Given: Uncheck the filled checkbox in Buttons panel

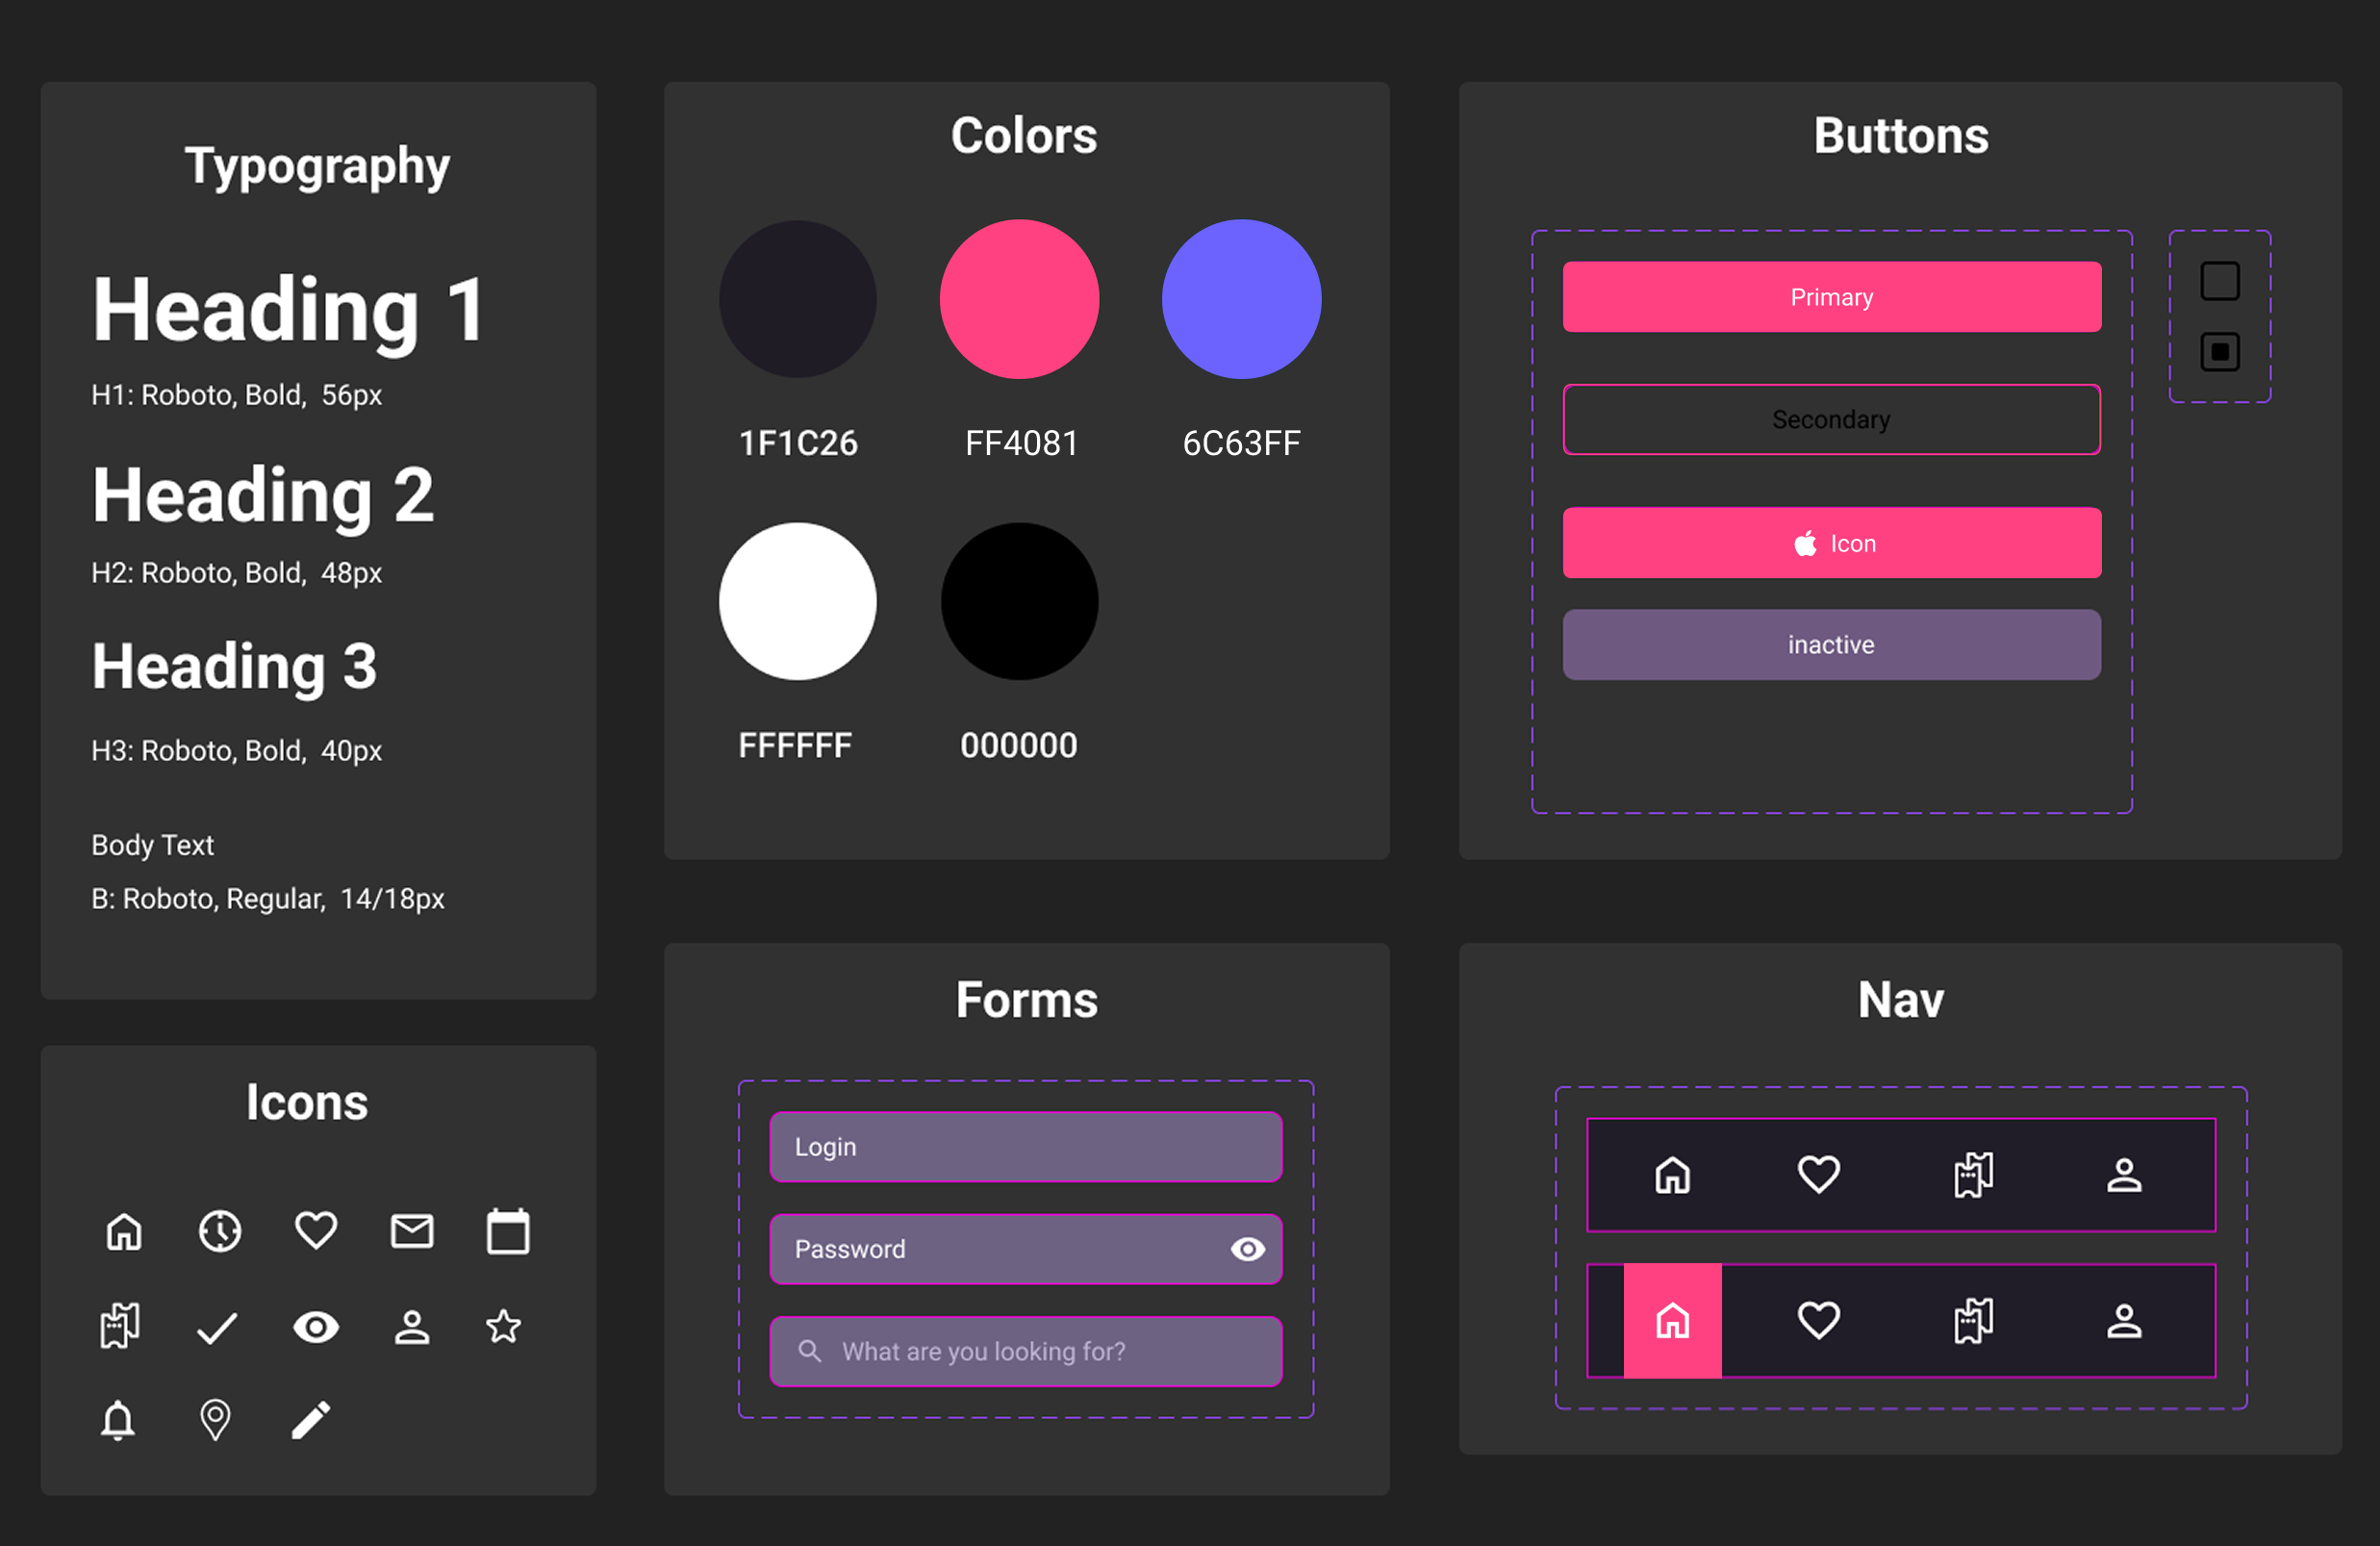Looking at the screenshot, I should [2219, 352].
